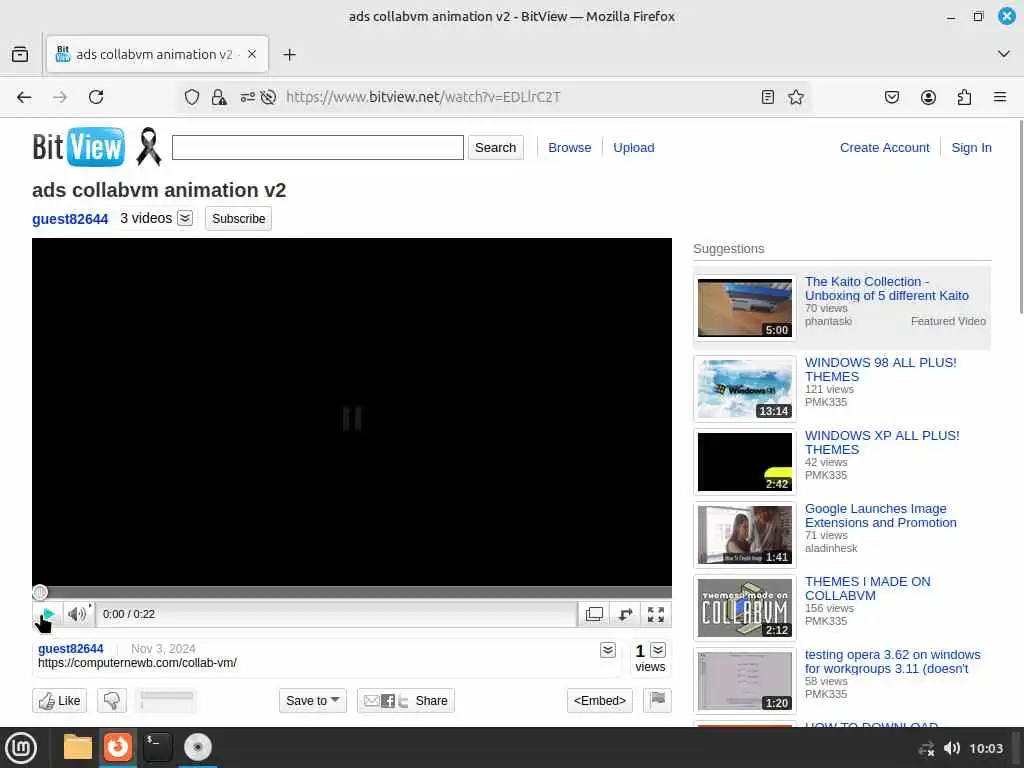Open guest82644 channel link below title
Image resolution: width=1024 pixels, height=768 pixels.
click(70, 219)
